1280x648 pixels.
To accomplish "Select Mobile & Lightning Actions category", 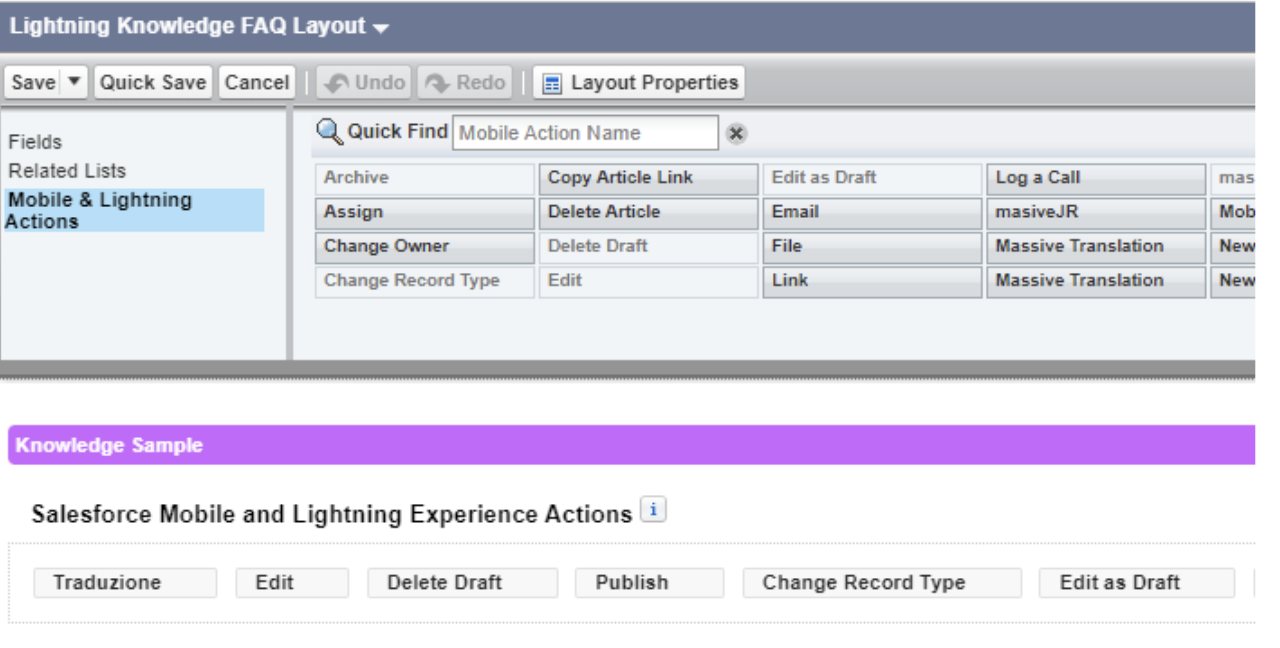I will pyautogui.click(x=132, y=210).
